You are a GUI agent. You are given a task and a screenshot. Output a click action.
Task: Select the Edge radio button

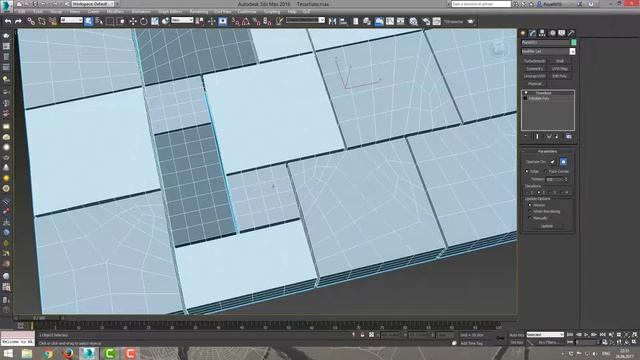coord(527,171)
